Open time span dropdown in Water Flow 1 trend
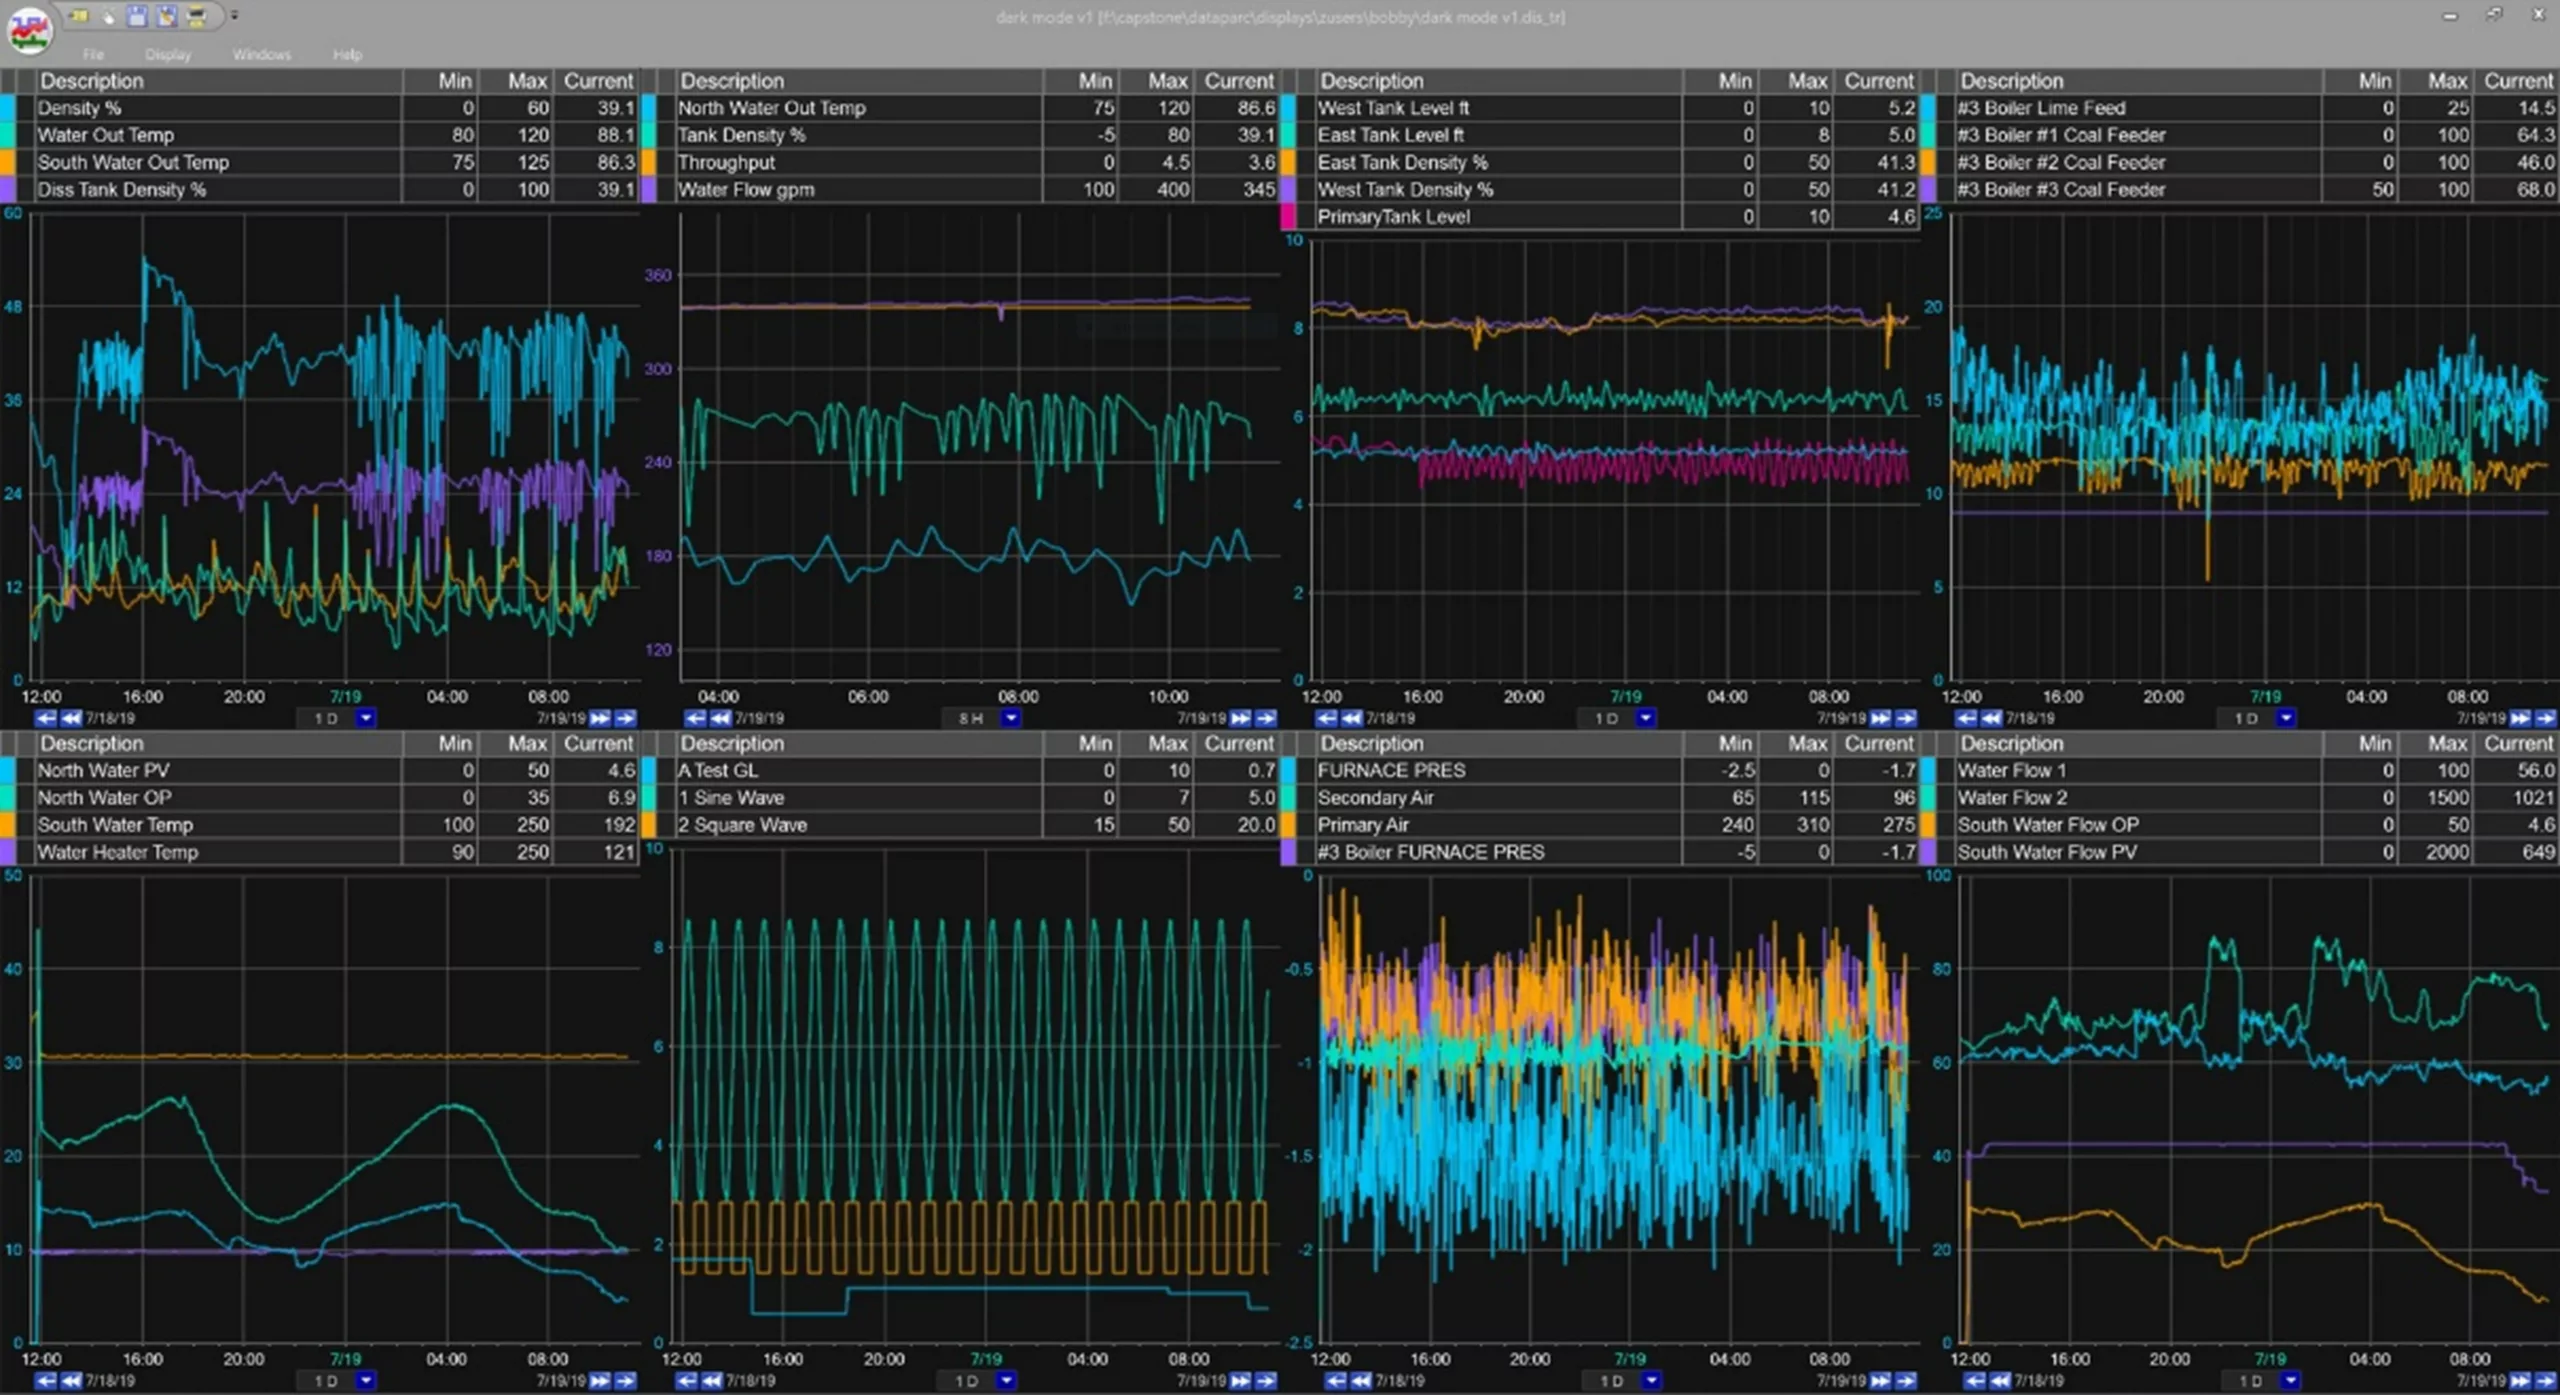 (x=2290, y=1381)
